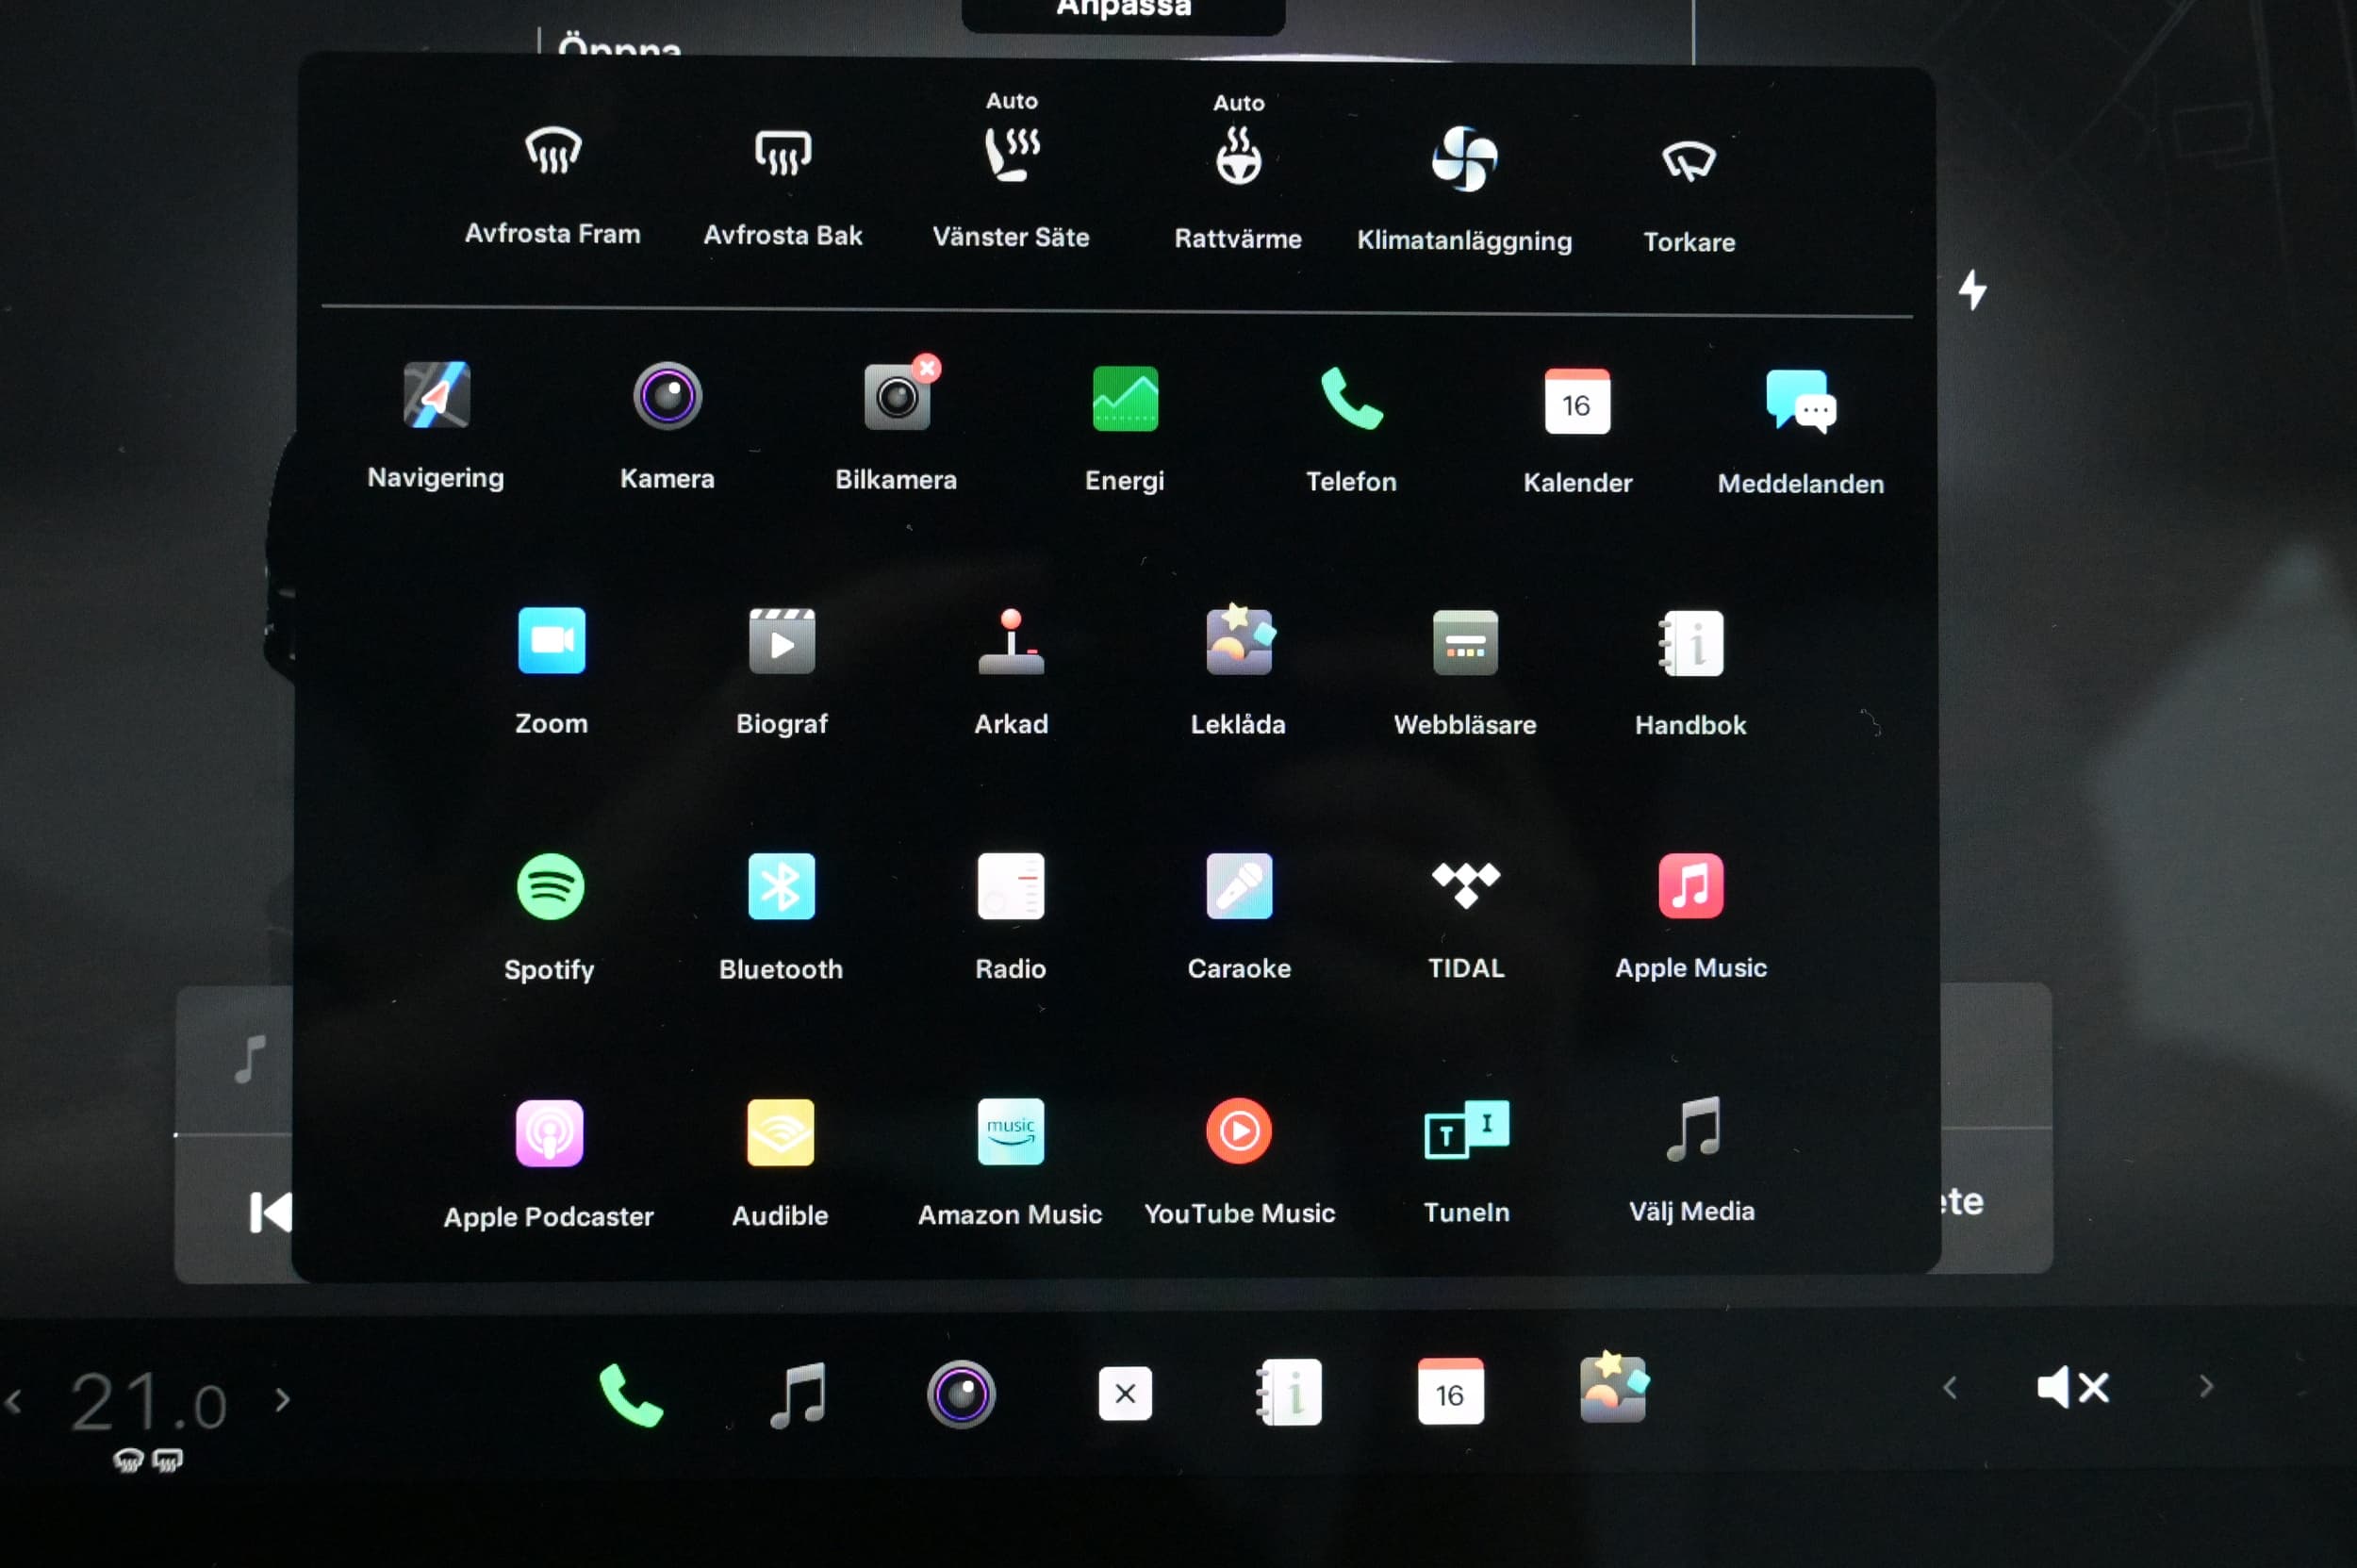Remove Bilkamera via red x badge
Image resolution: width=2357 pixels, height=1568 pixels.
[927, 368]
